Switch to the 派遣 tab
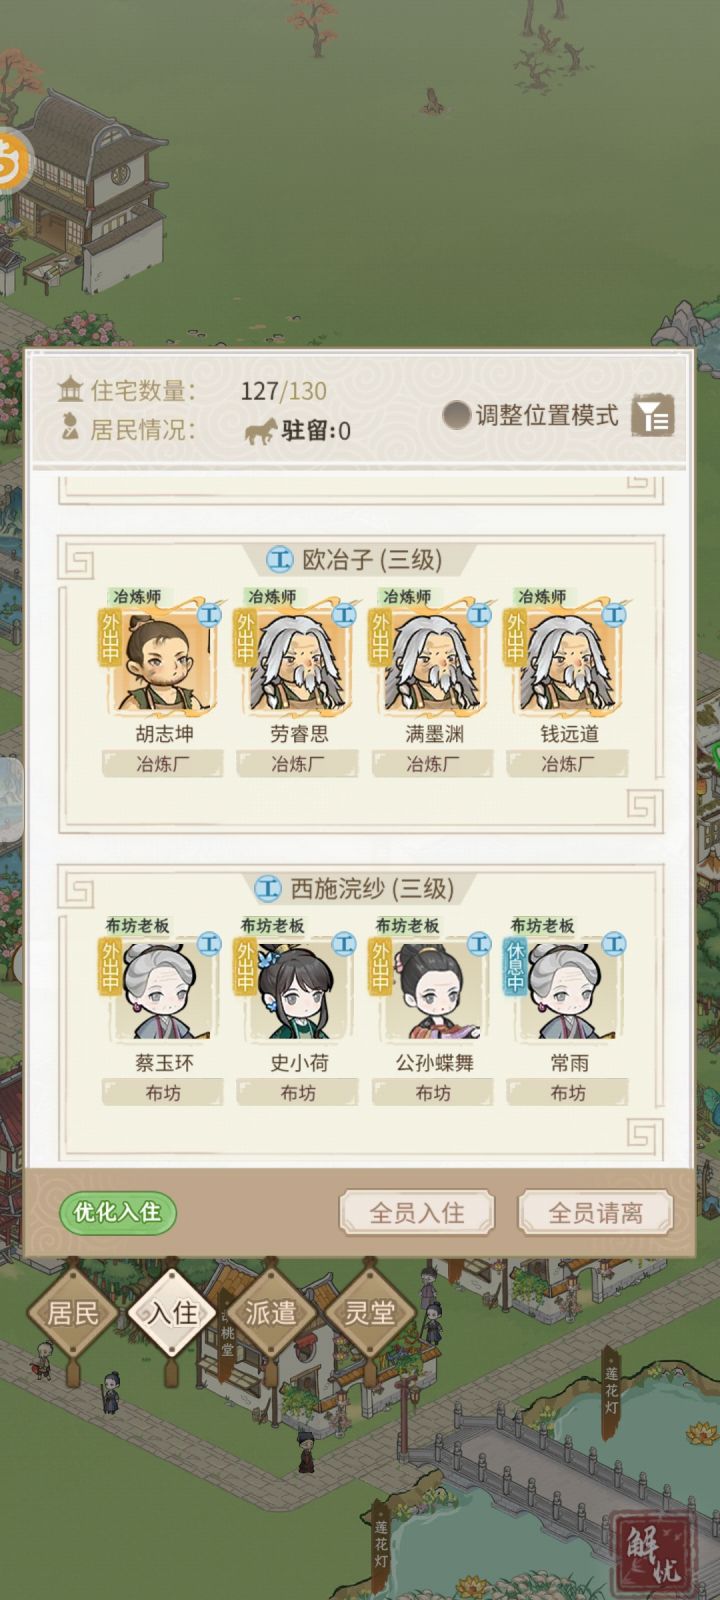Viewport: 720px width, 1600px height. click(271, 1313)
